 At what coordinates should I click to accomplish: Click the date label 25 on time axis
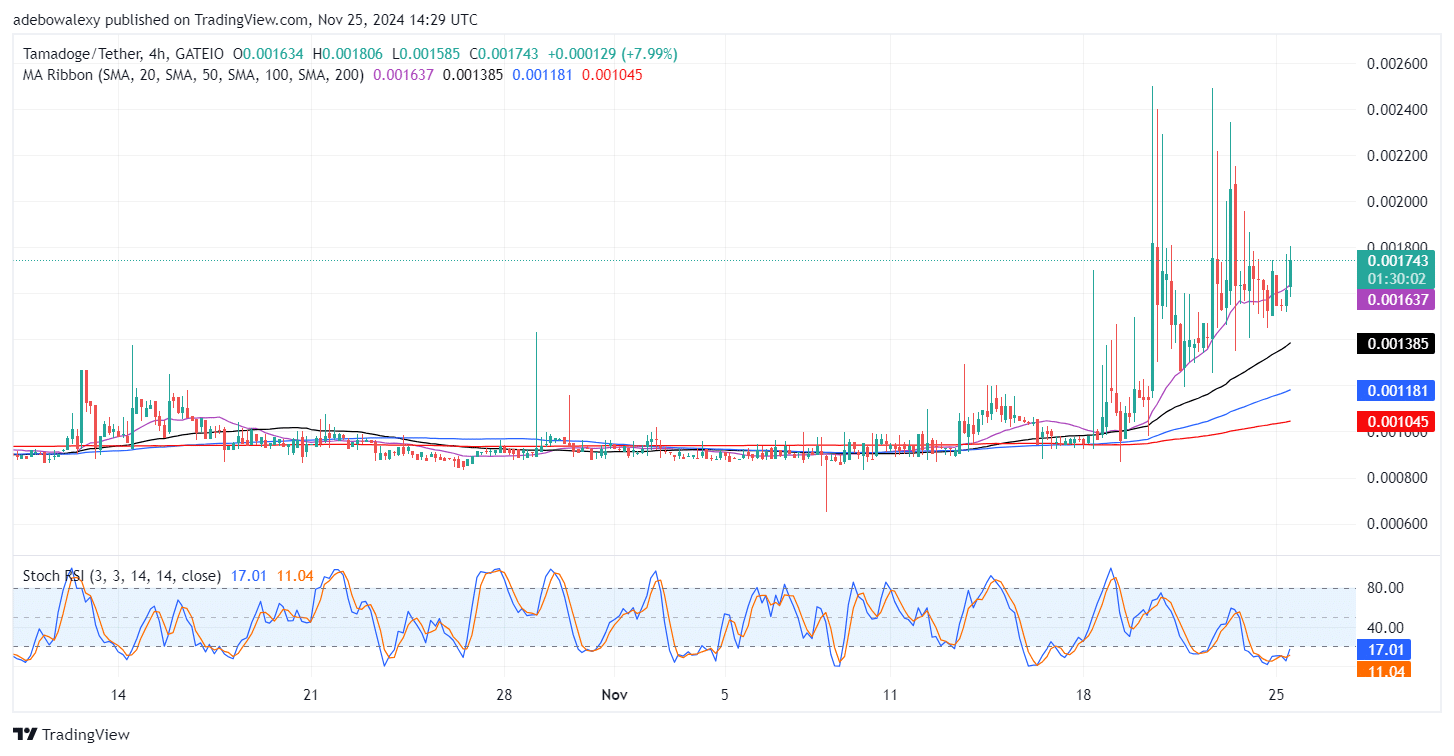coord(1276,695)
